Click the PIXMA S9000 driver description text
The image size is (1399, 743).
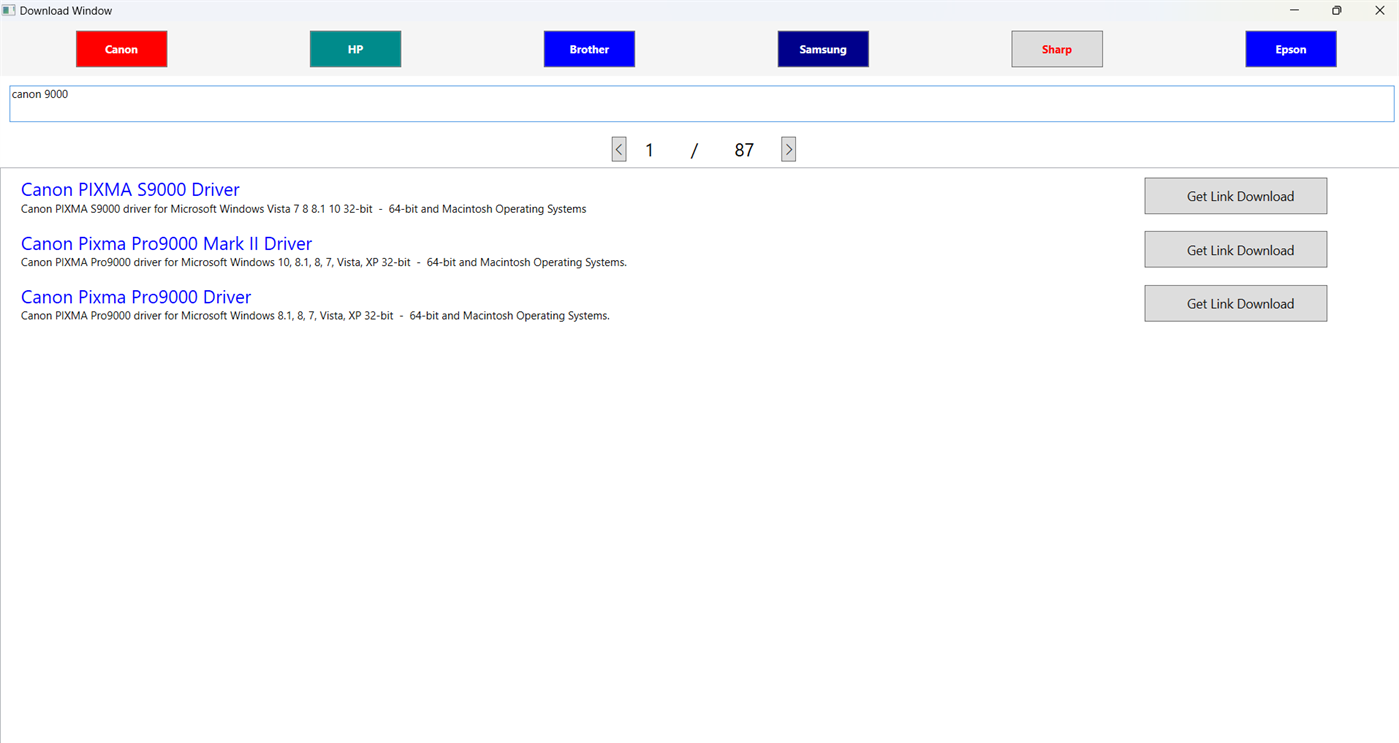(303, 209)
